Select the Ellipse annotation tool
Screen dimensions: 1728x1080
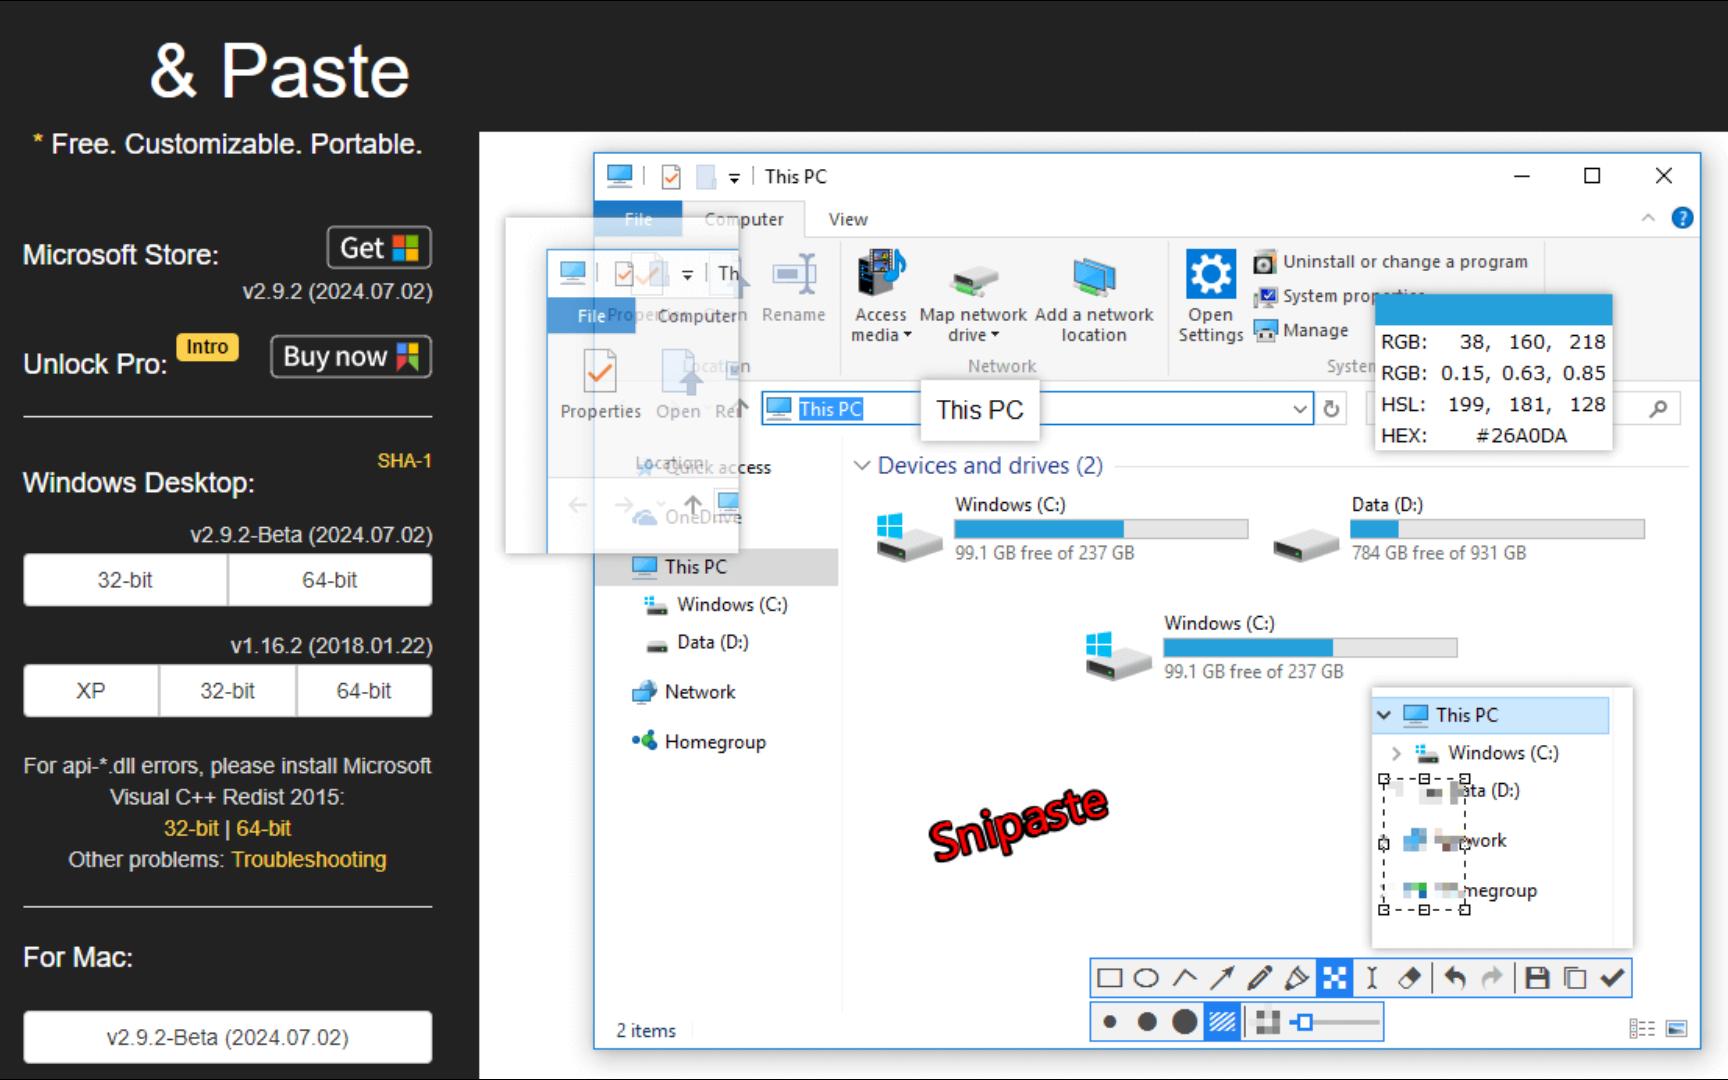(1147, 978)
